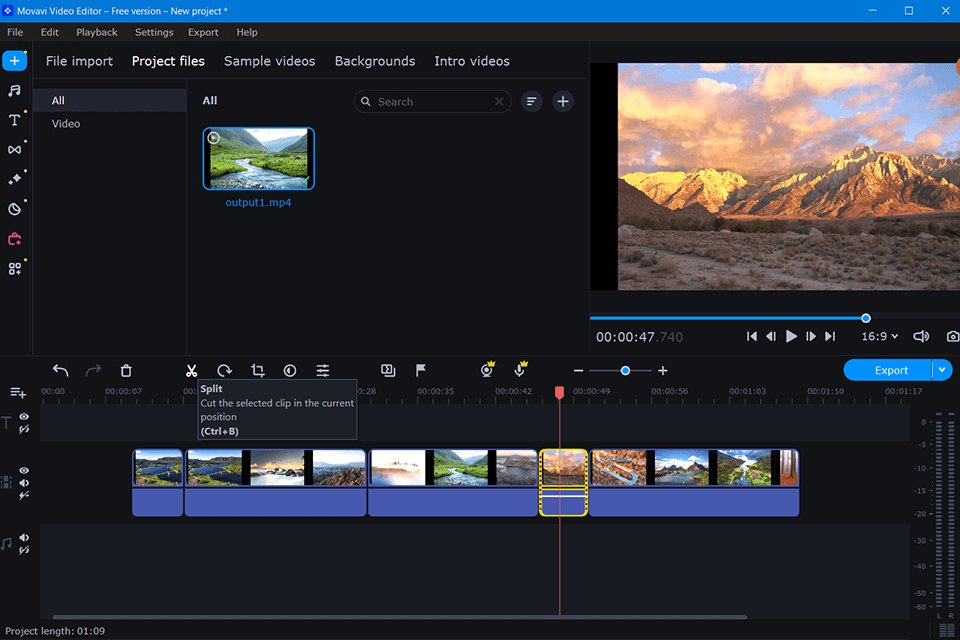
Task: Delete selected clip with trash icon
Action: coord(126,370)
